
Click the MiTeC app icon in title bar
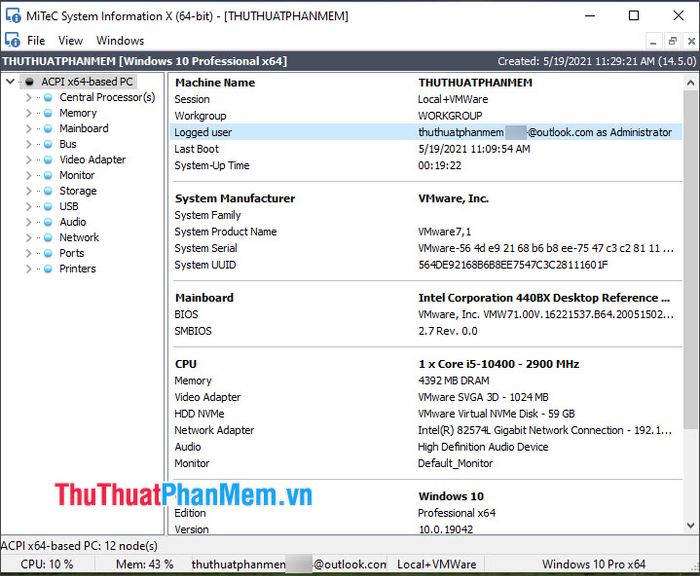click(x=13, y=16)
